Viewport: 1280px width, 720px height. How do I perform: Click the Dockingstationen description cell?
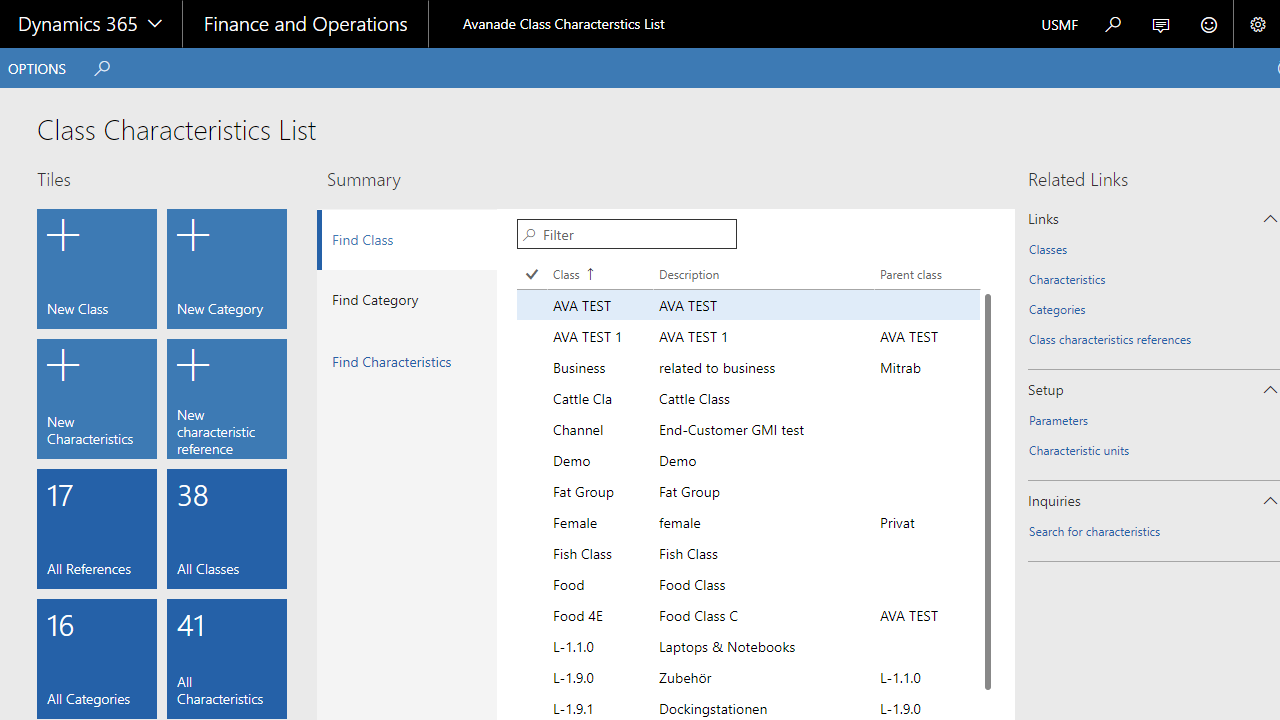coord(713,709)
